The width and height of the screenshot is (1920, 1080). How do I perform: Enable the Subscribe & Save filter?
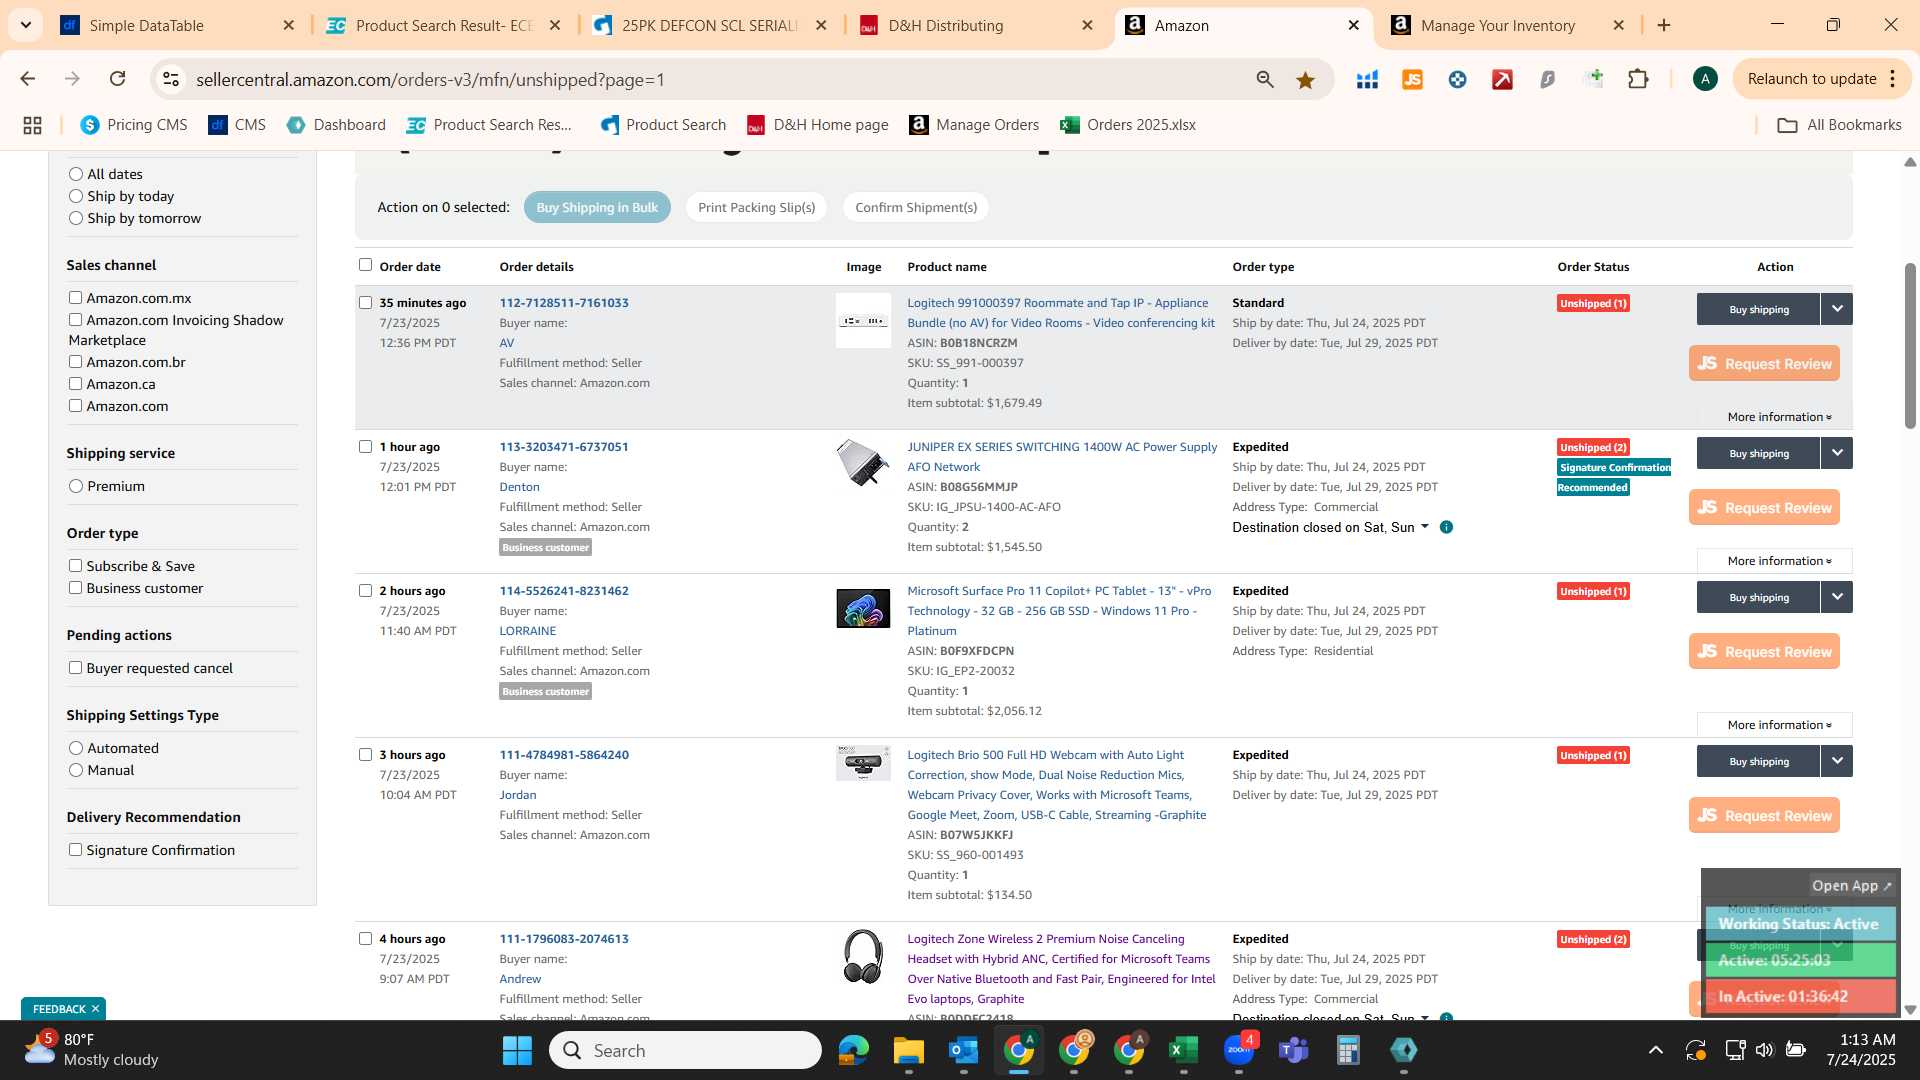pyautogui.click(x=75, y=566)
